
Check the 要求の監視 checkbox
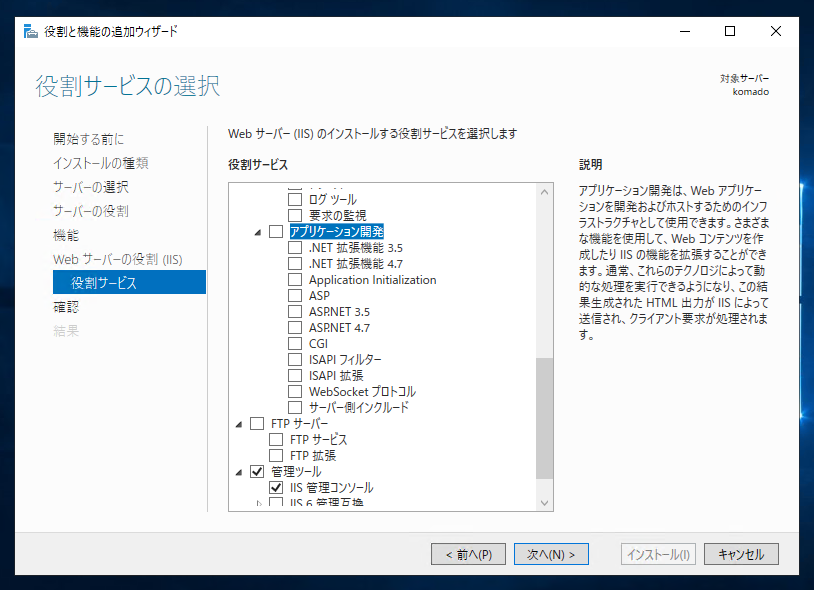click(295, 215)
